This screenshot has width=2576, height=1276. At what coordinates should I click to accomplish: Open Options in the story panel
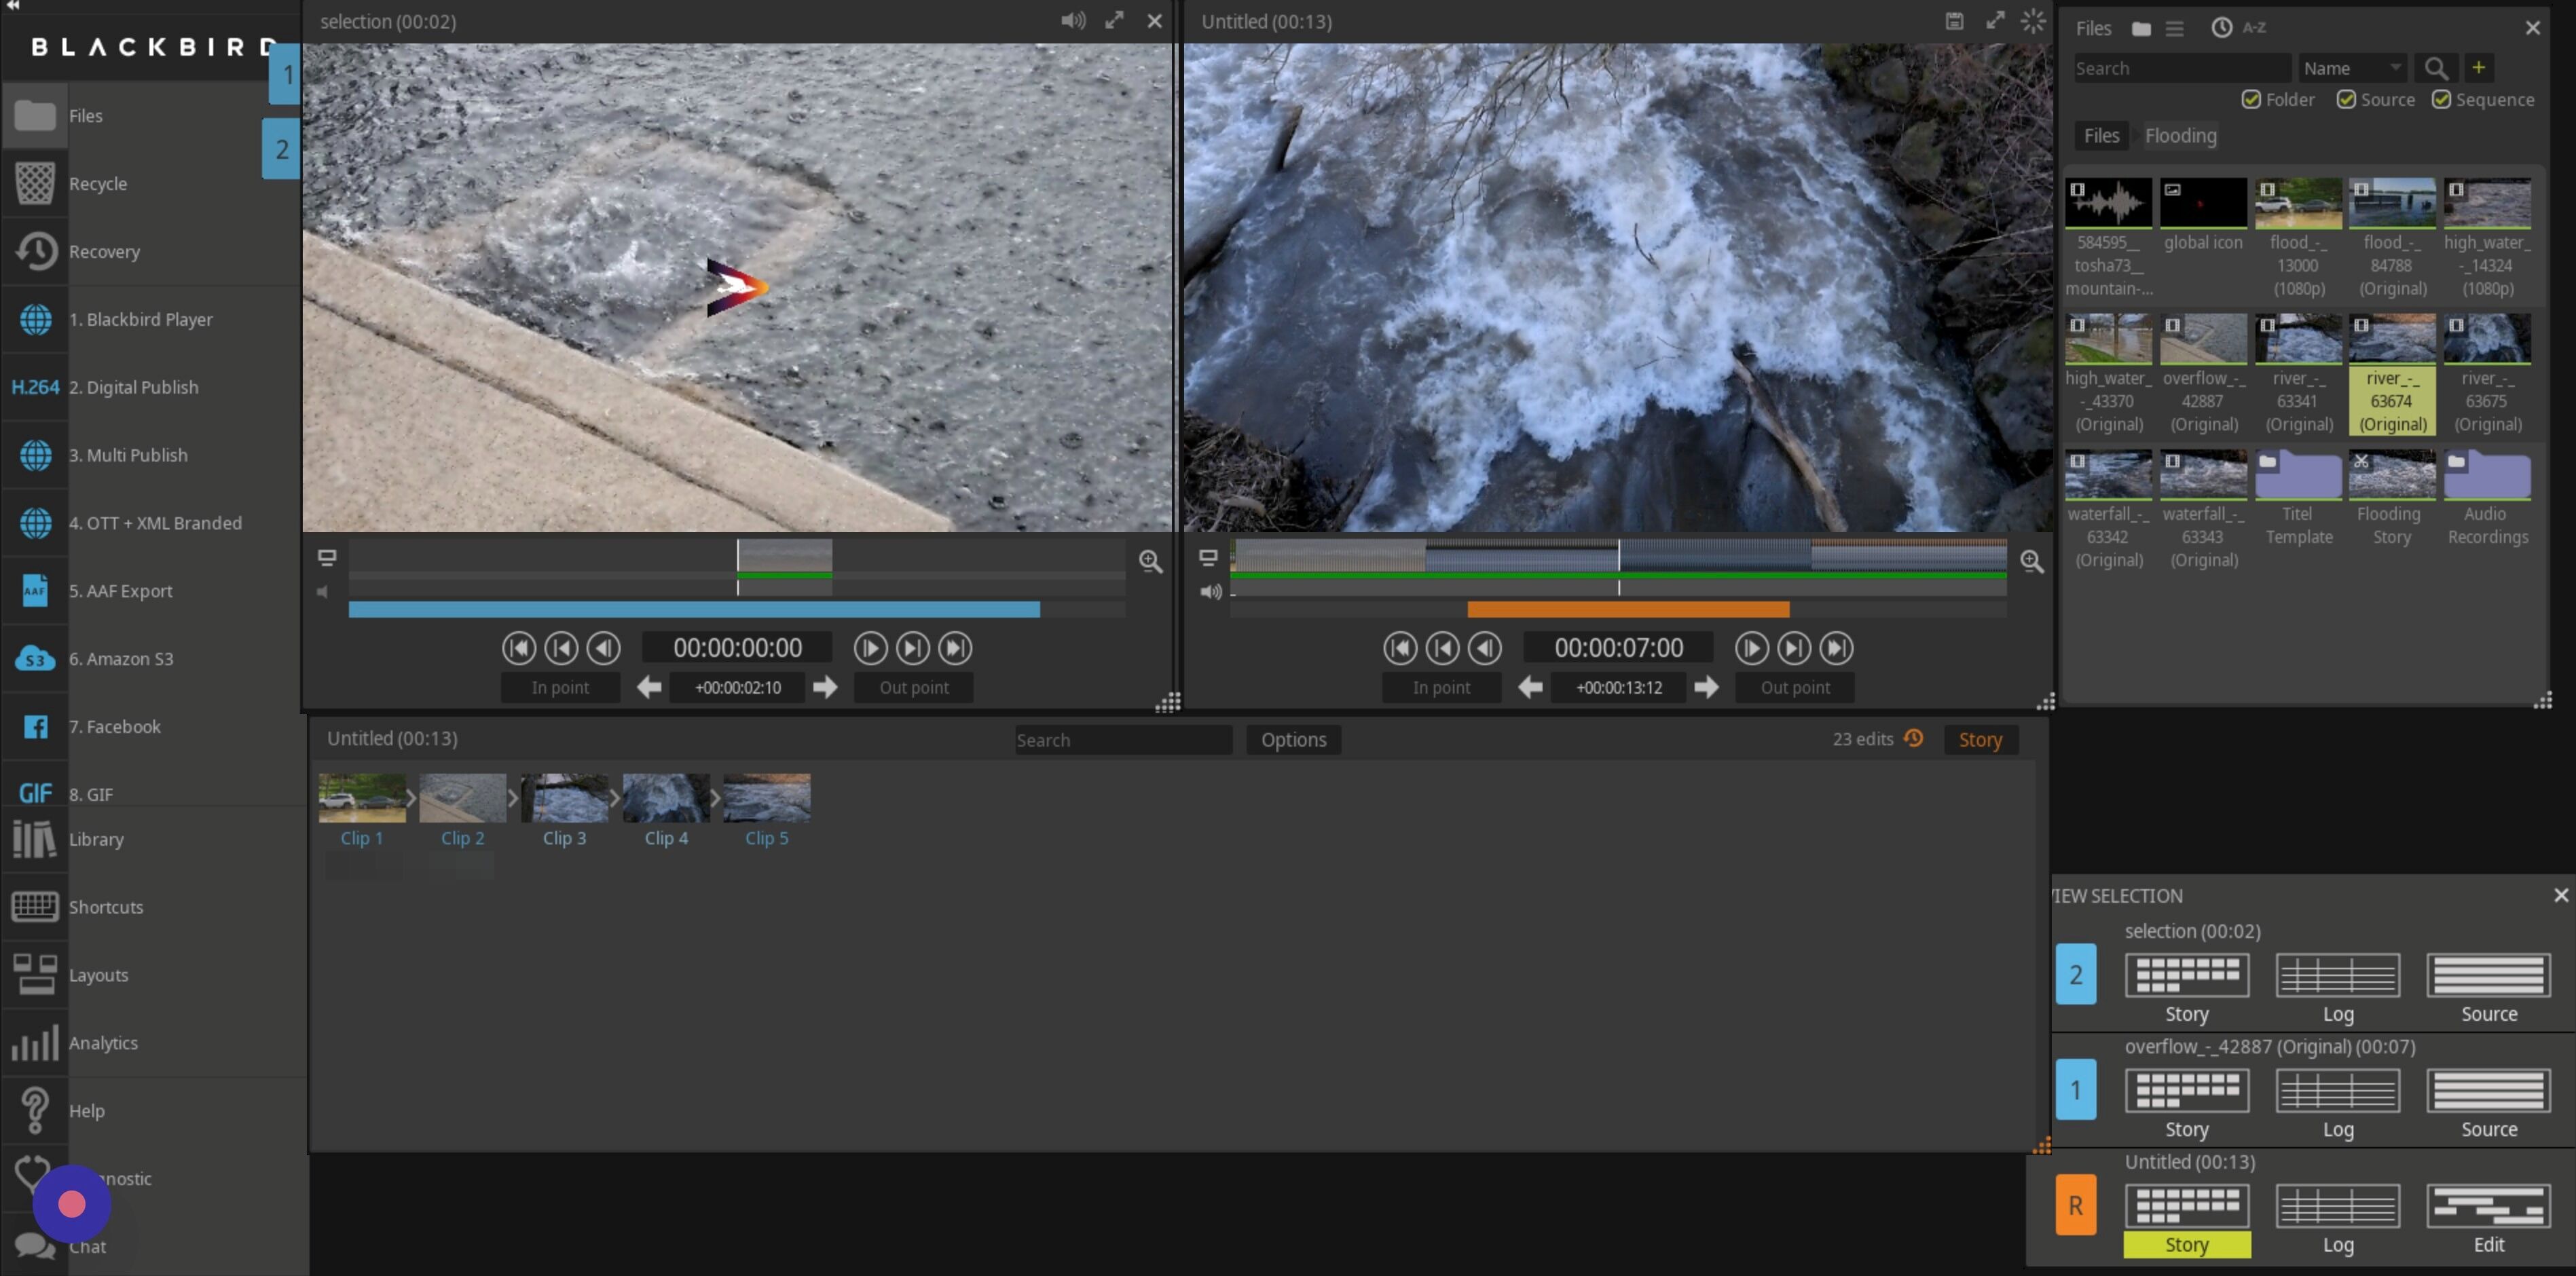point(1293,740)
